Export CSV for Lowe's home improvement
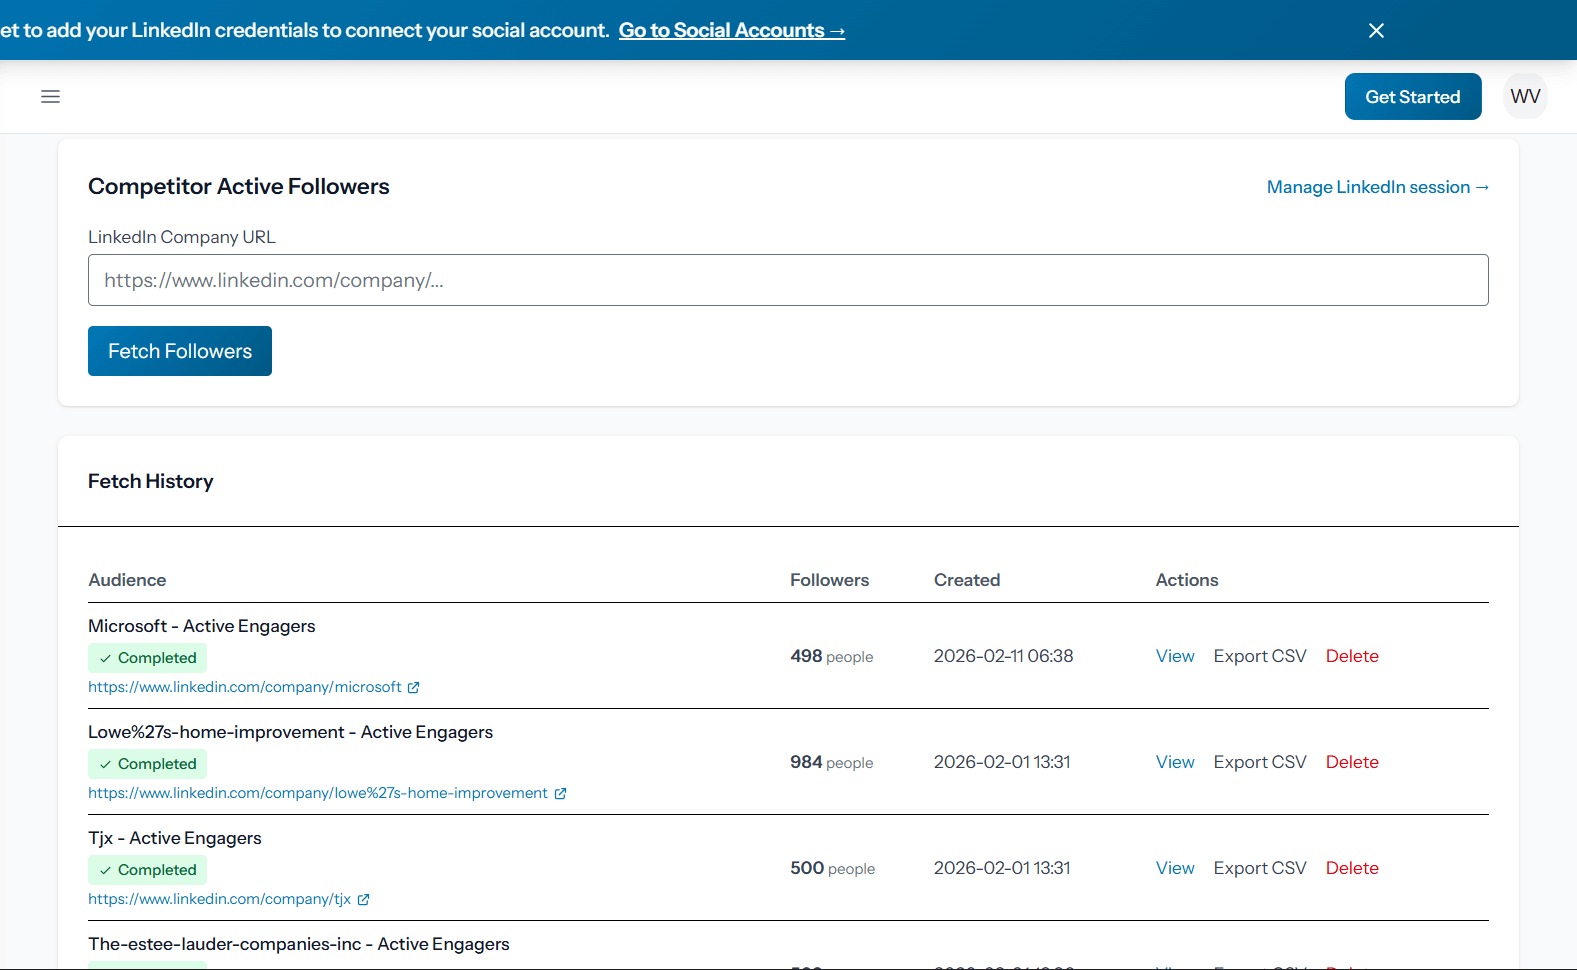 [1259, 762]
